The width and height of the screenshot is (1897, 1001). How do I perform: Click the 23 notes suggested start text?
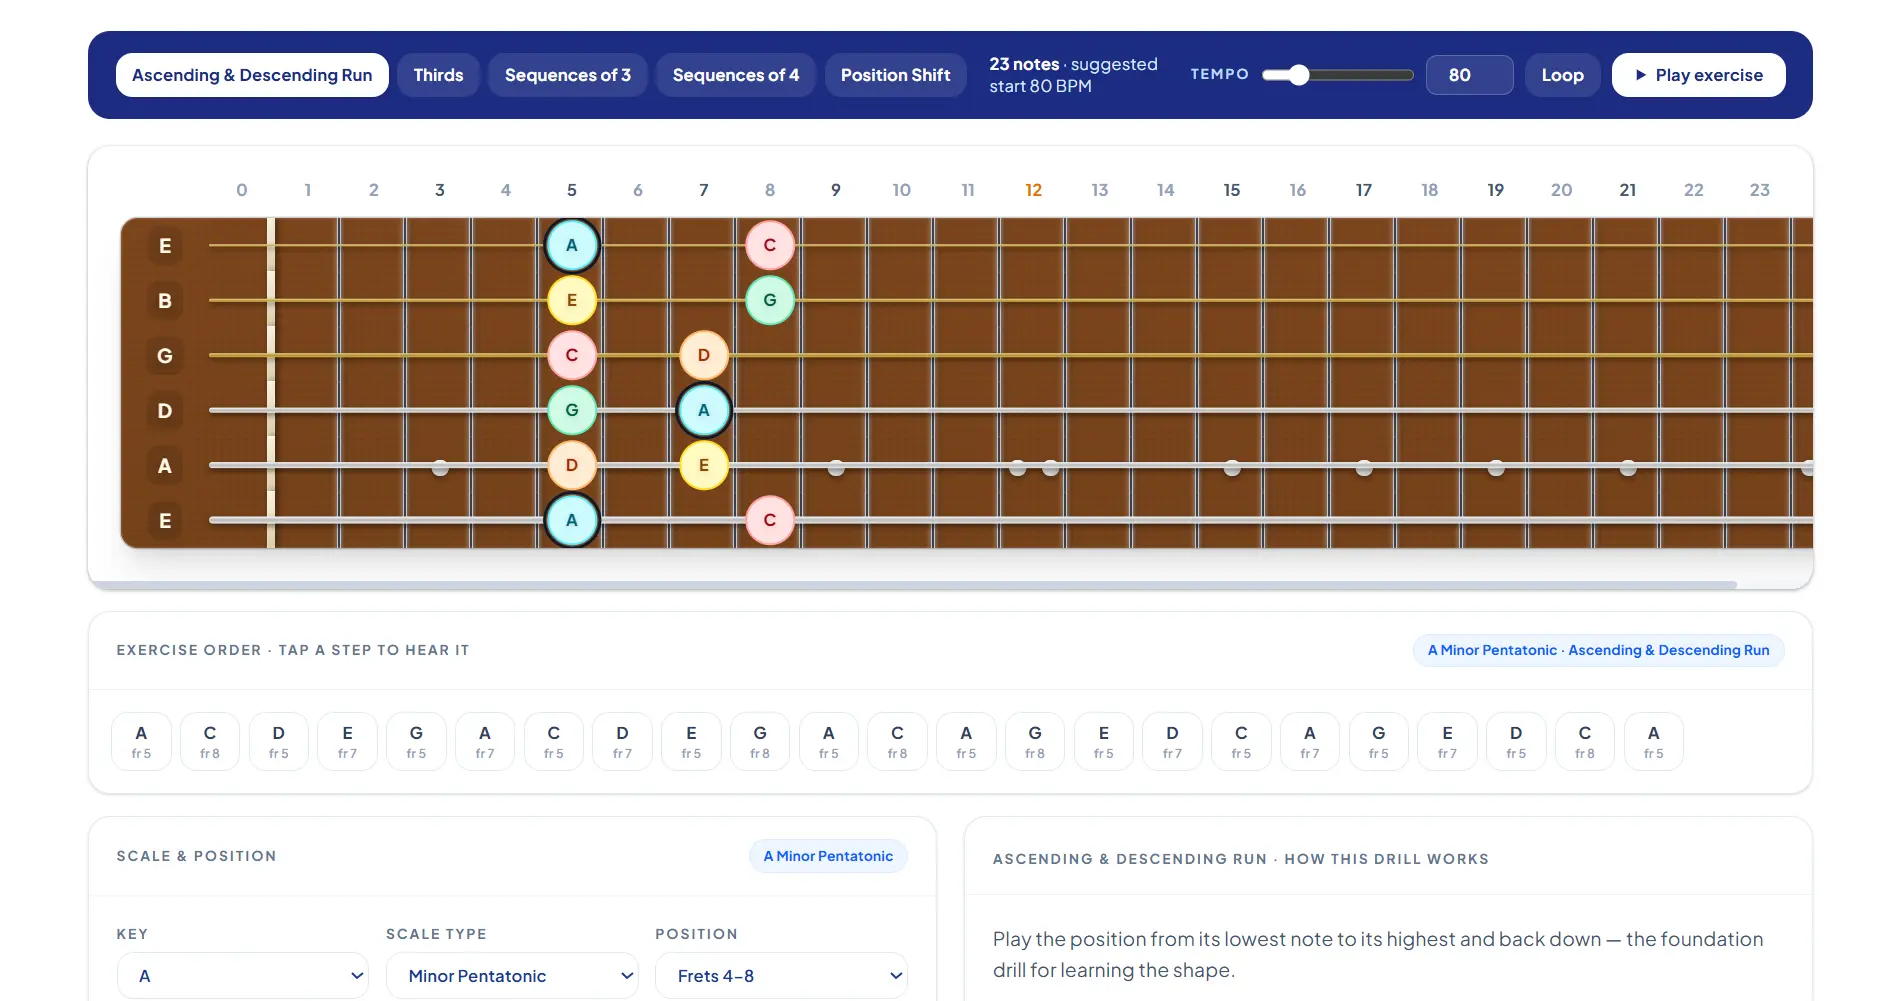pyautogui.click(x=1073, y=75)
